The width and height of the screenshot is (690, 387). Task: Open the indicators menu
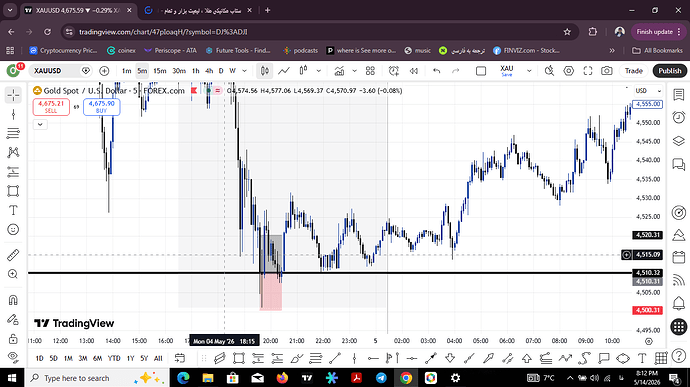tap(339, 71)
